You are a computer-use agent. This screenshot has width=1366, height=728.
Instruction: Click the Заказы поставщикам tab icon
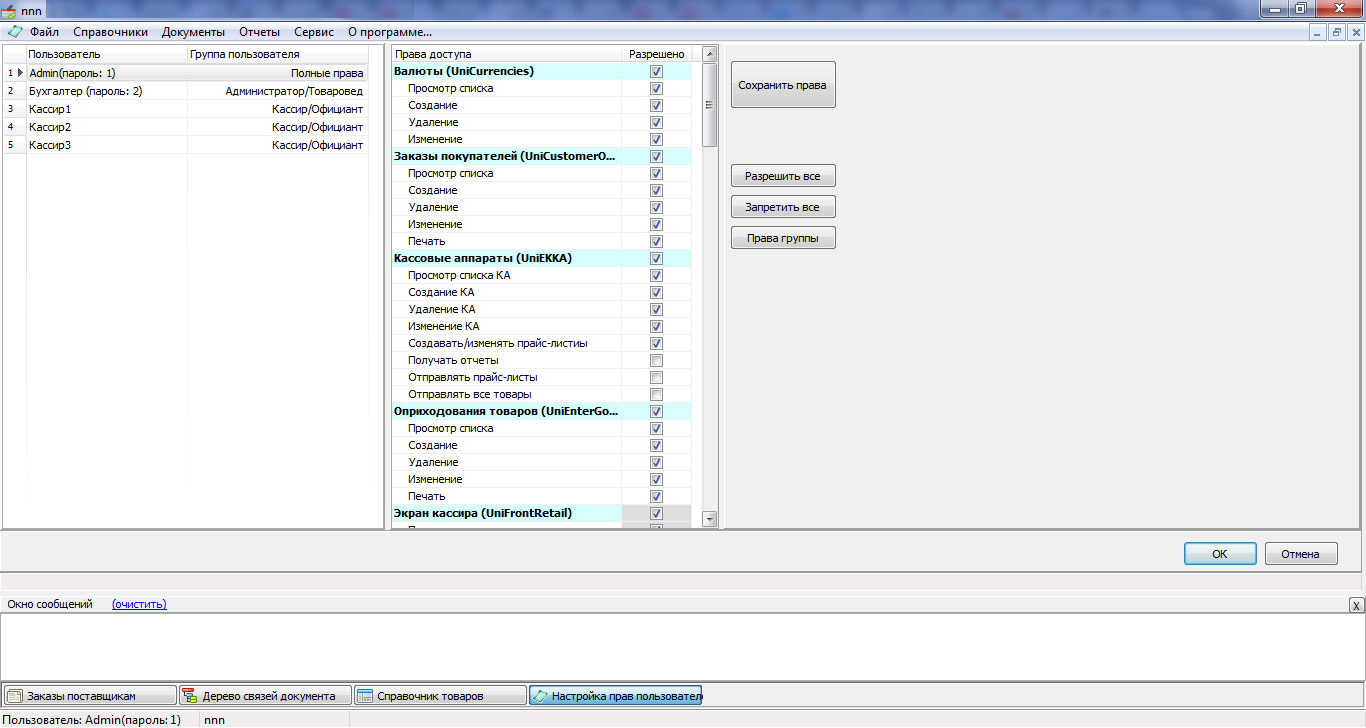click(15, 695)
